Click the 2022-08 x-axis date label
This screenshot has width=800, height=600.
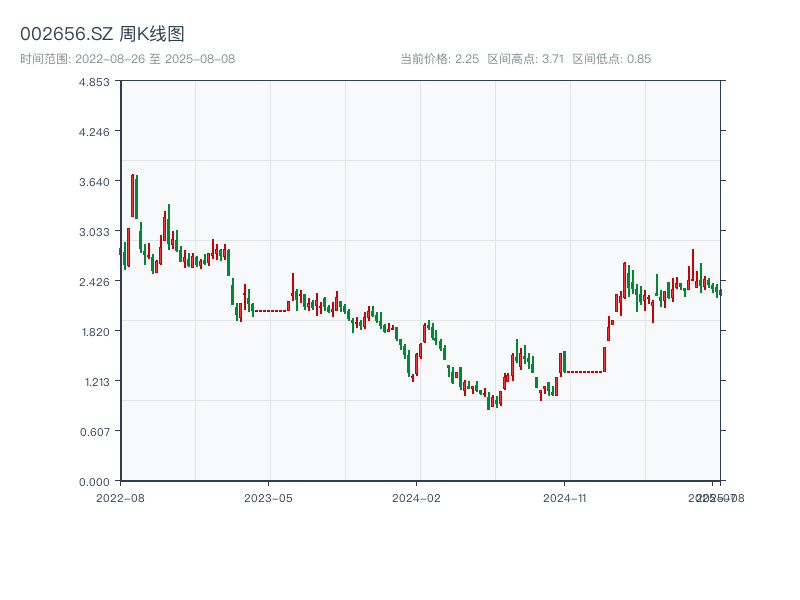click(x=120, y=497)
